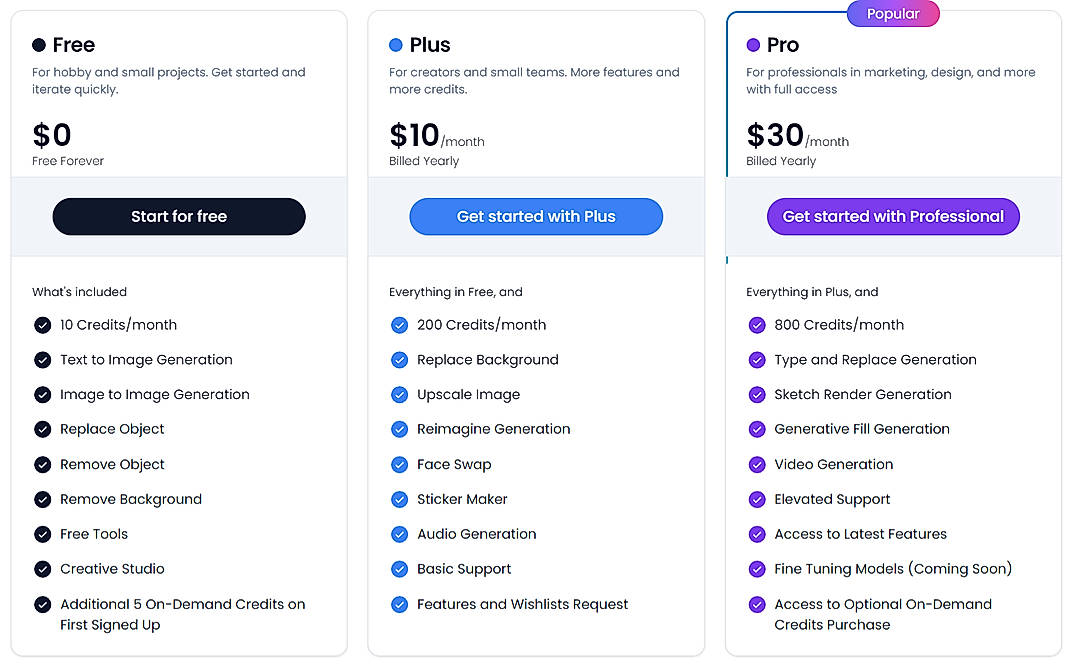Click the checkmark next to "Sketch Render Generation"
This screenshot has height=670, width=1070.
point(757,394)
